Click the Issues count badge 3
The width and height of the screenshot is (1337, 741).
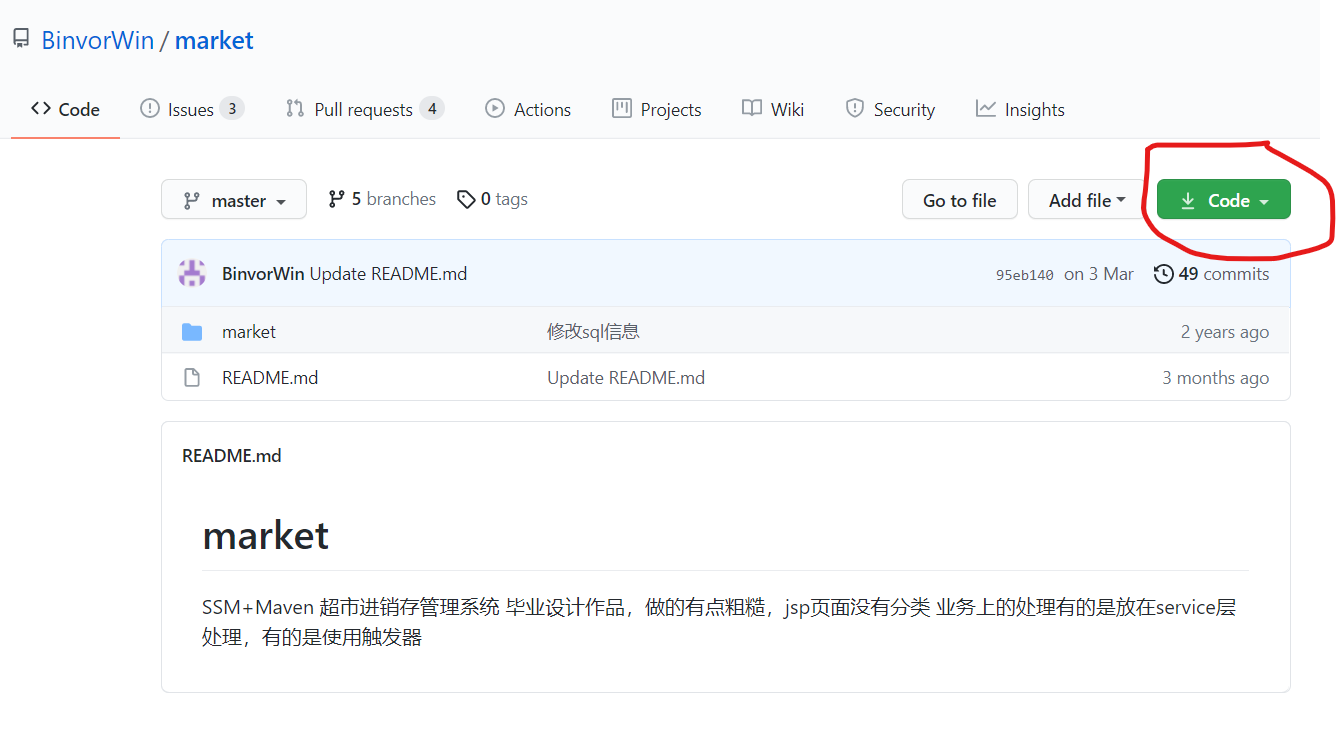232,108
